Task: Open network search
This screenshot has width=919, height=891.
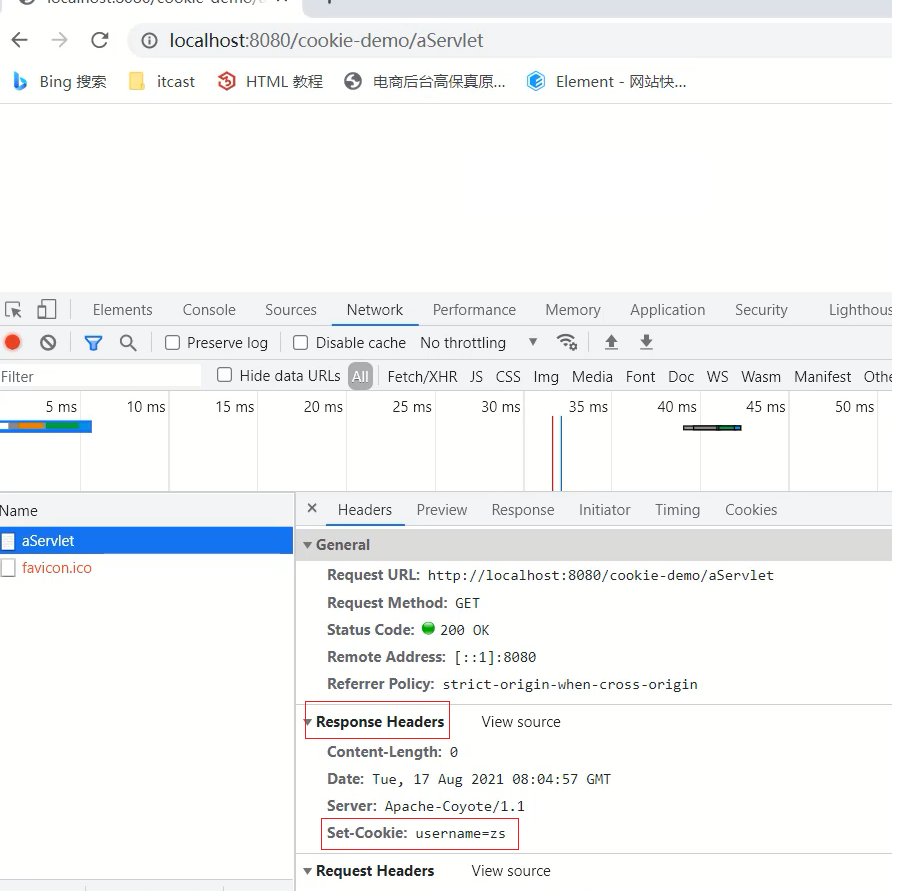Action: pos(128,343)
